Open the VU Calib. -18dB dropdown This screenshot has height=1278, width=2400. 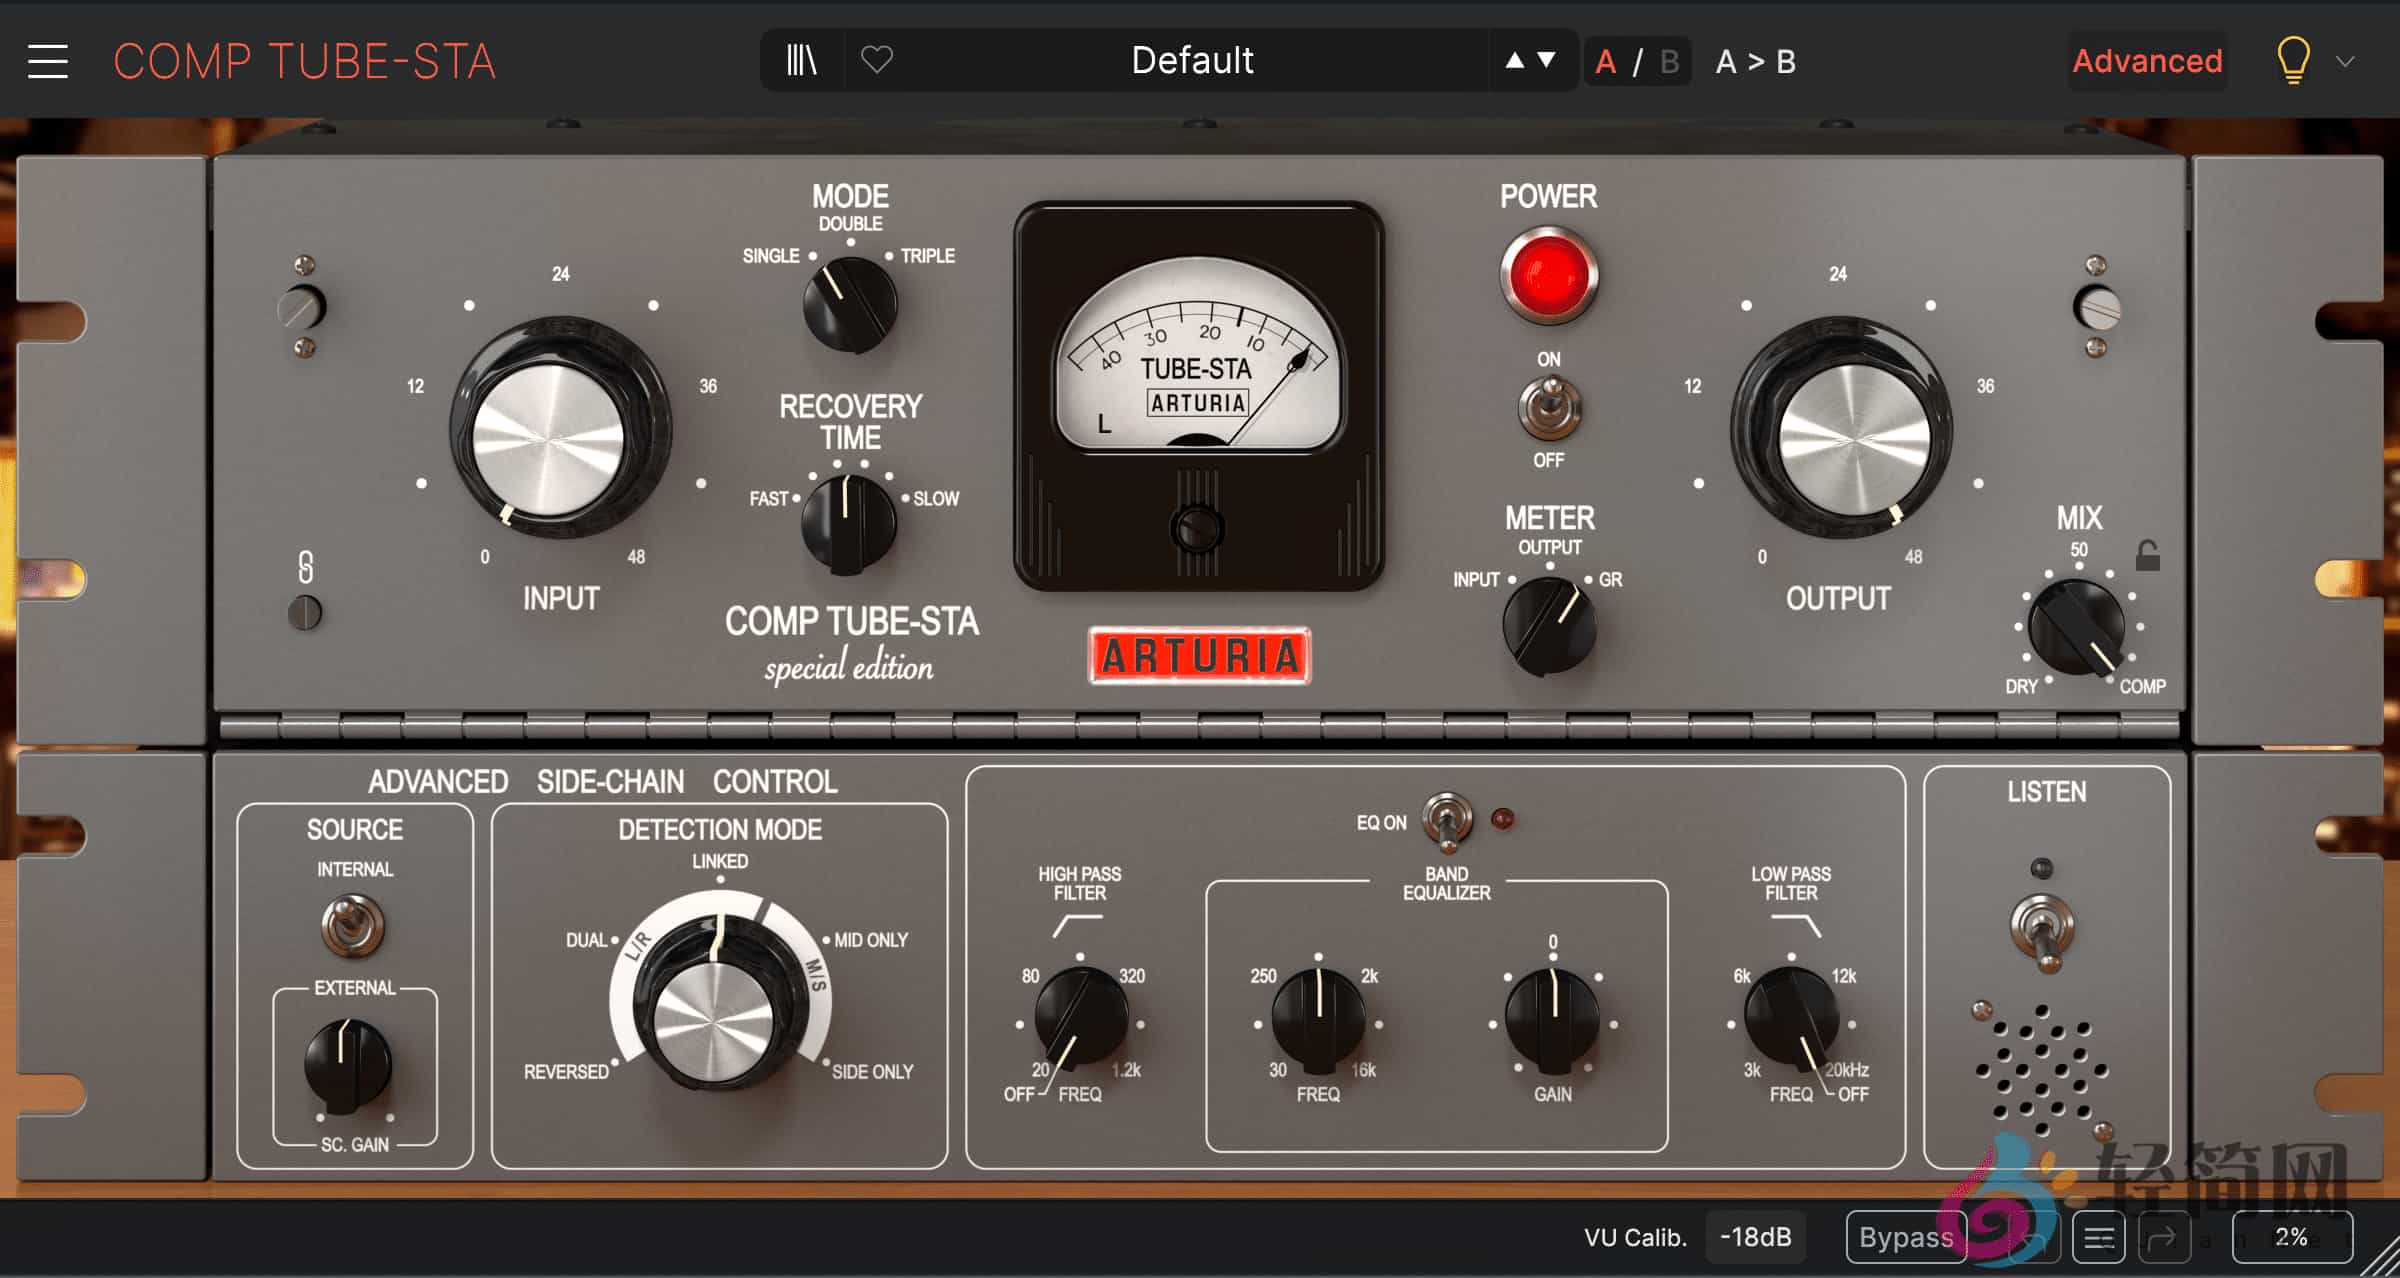click(x=1755, y=1237)
